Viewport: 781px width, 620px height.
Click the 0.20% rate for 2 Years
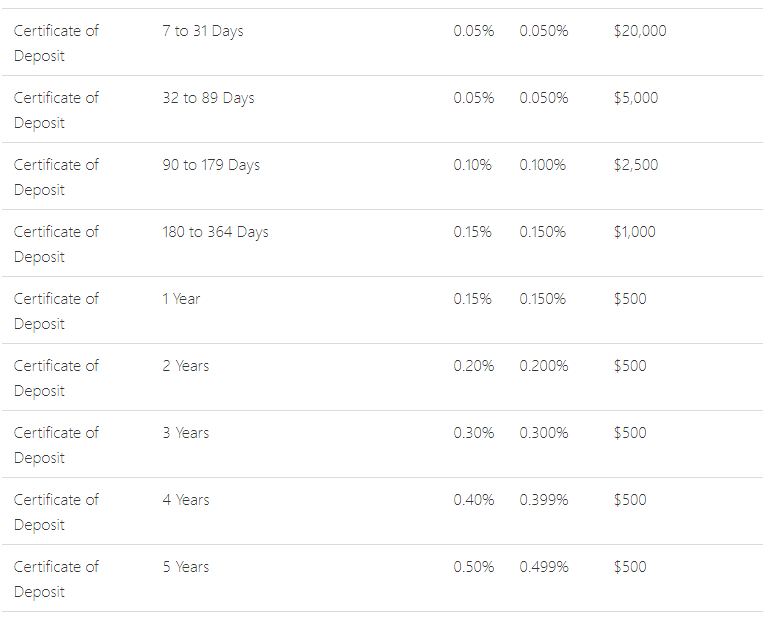pos(474,366)
